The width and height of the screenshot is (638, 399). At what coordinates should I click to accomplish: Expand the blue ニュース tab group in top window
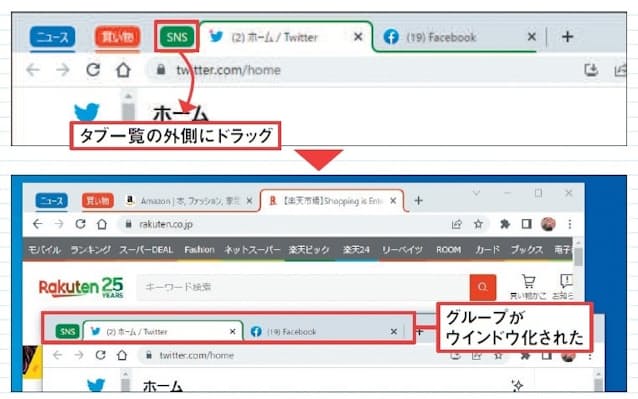coord(52,37)
